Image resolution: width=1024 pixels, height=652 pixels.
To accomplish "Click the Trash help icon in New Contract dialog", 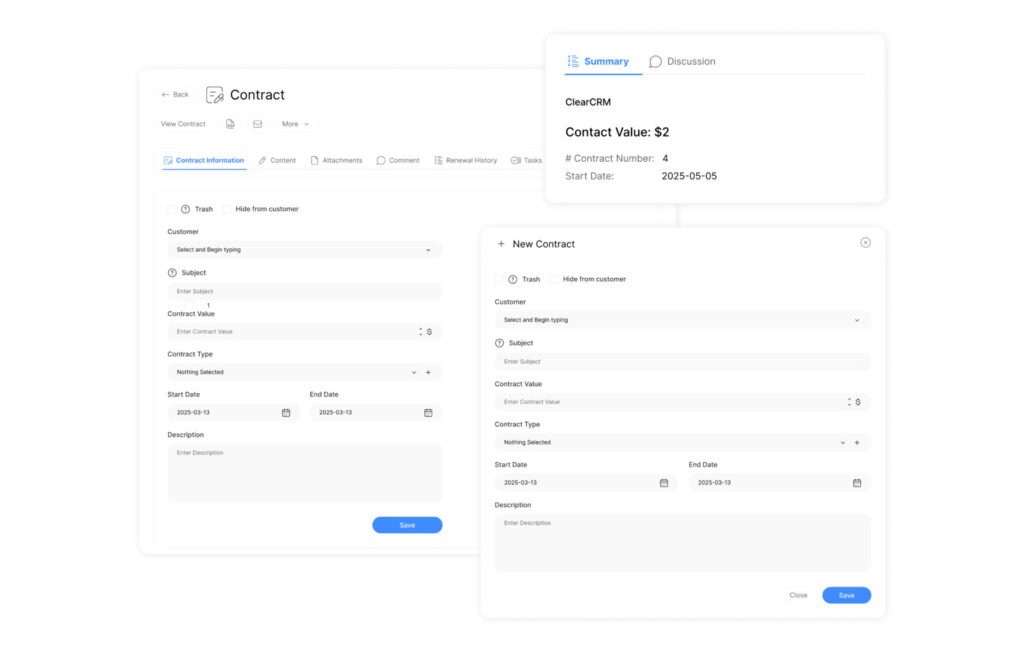I will [513, 279].
